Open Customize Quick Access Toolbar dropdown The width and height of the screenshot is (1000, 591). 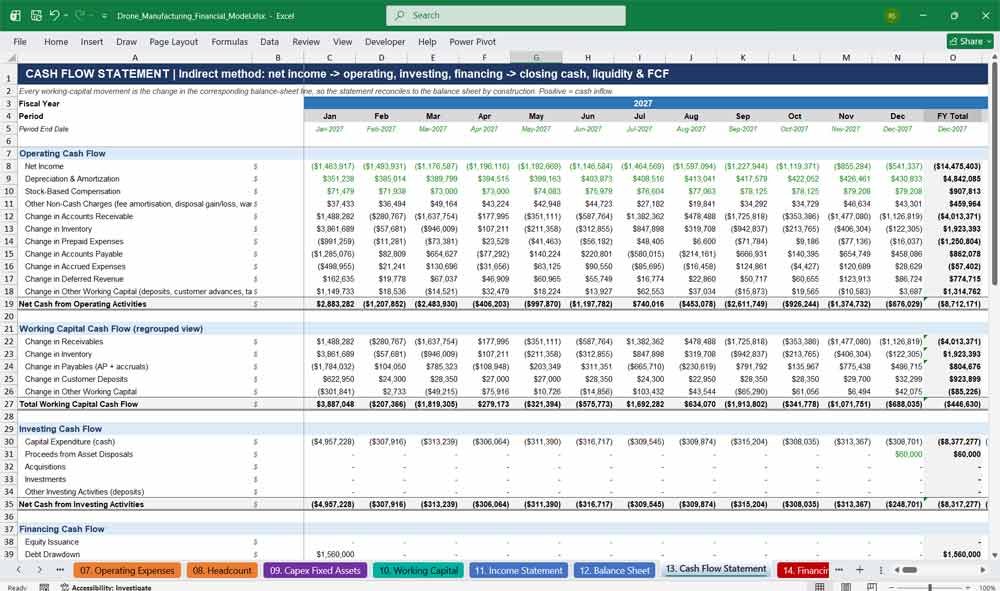click(104, 16)
